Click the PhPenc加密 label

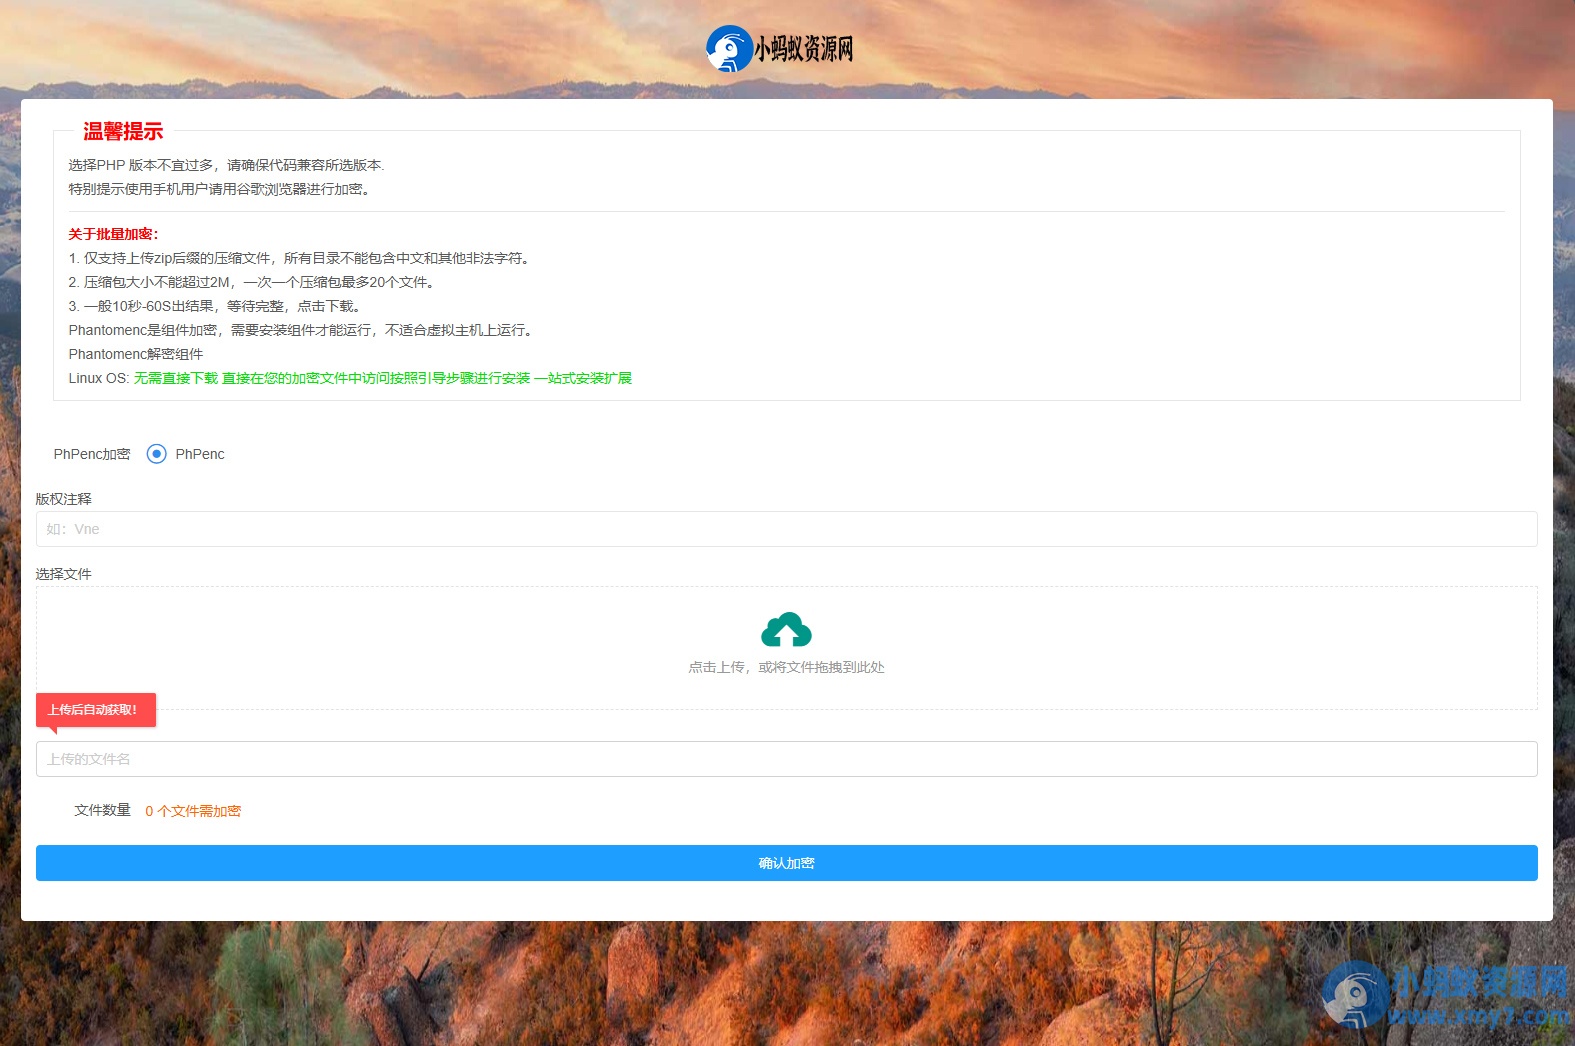click(92, 454)
